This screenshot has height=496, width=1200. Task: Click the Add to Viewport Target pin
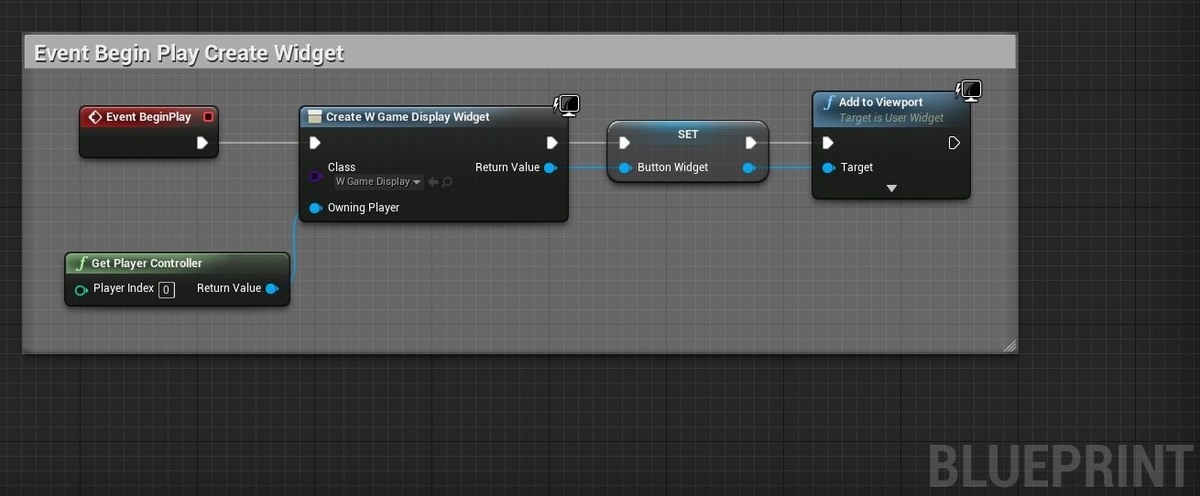point(828,168)
